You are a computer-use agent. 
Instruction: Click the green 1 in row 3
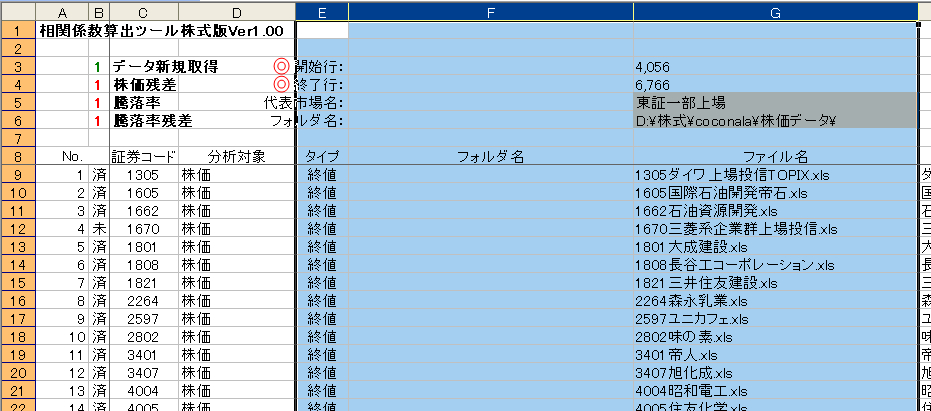[99, 67]
